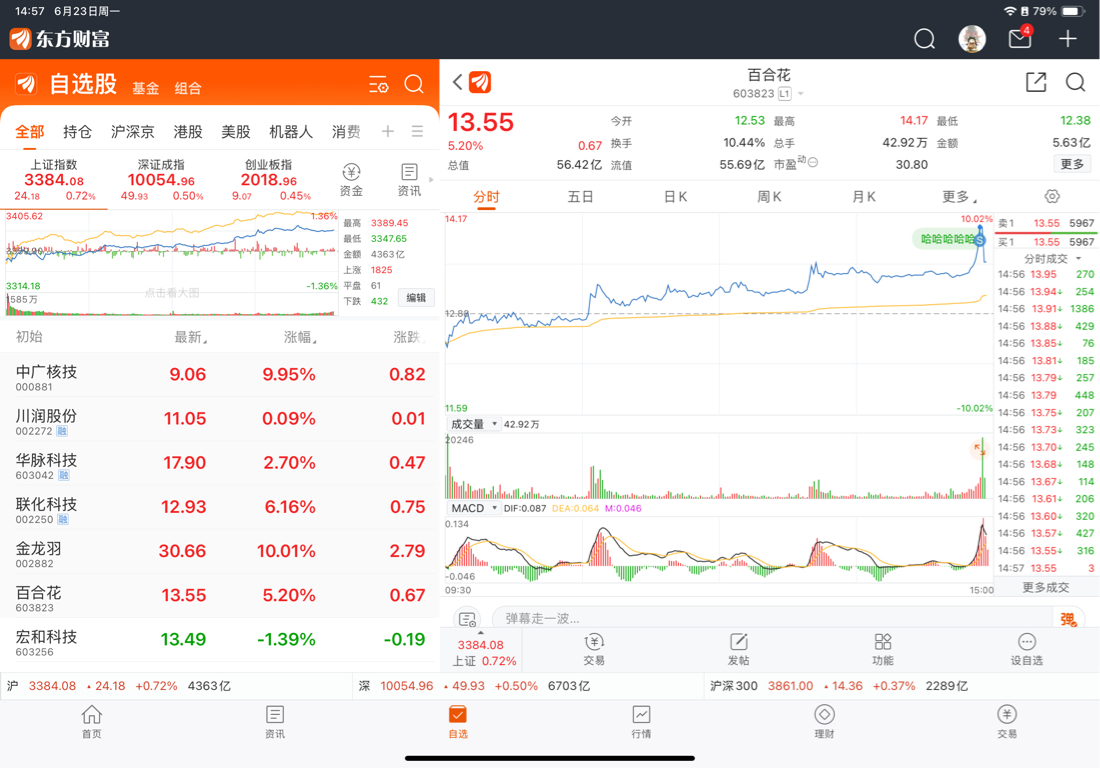
Task: Tap the Eastmoney logo beside back arrow
Action: click(480, 83)
